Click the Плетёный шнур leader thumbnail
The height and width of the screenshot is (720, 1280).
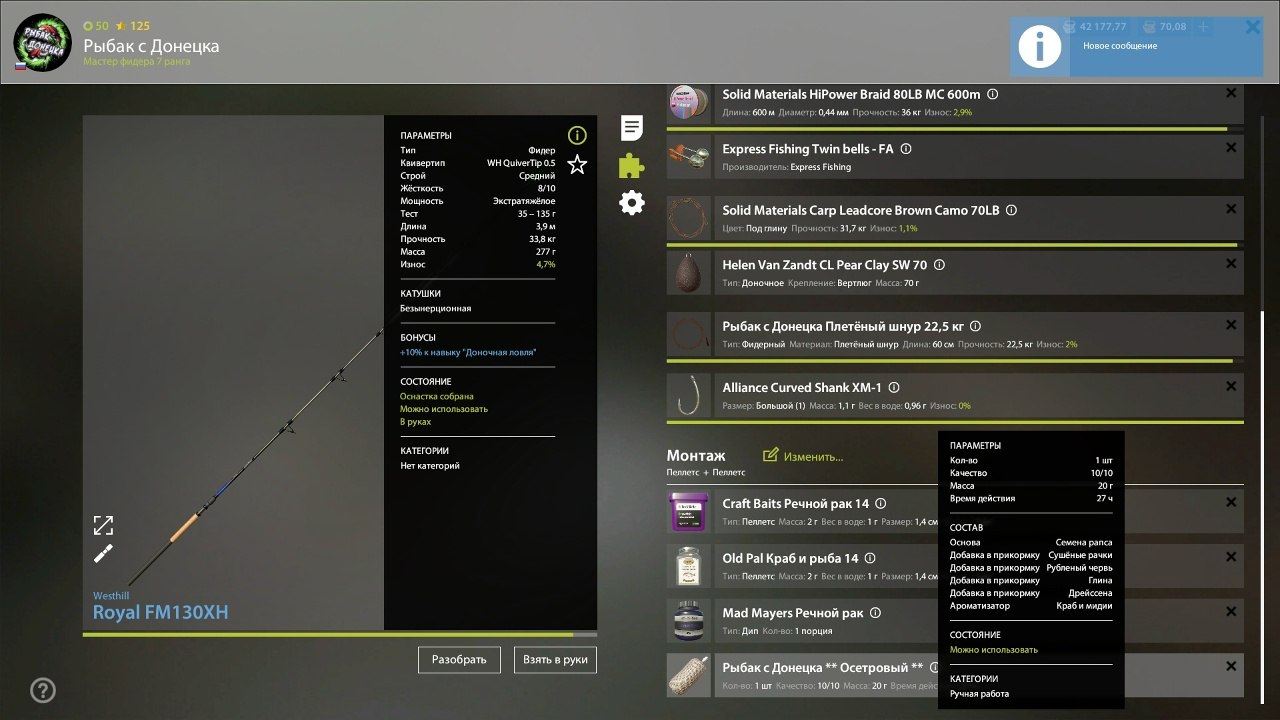tap(689, 334)
